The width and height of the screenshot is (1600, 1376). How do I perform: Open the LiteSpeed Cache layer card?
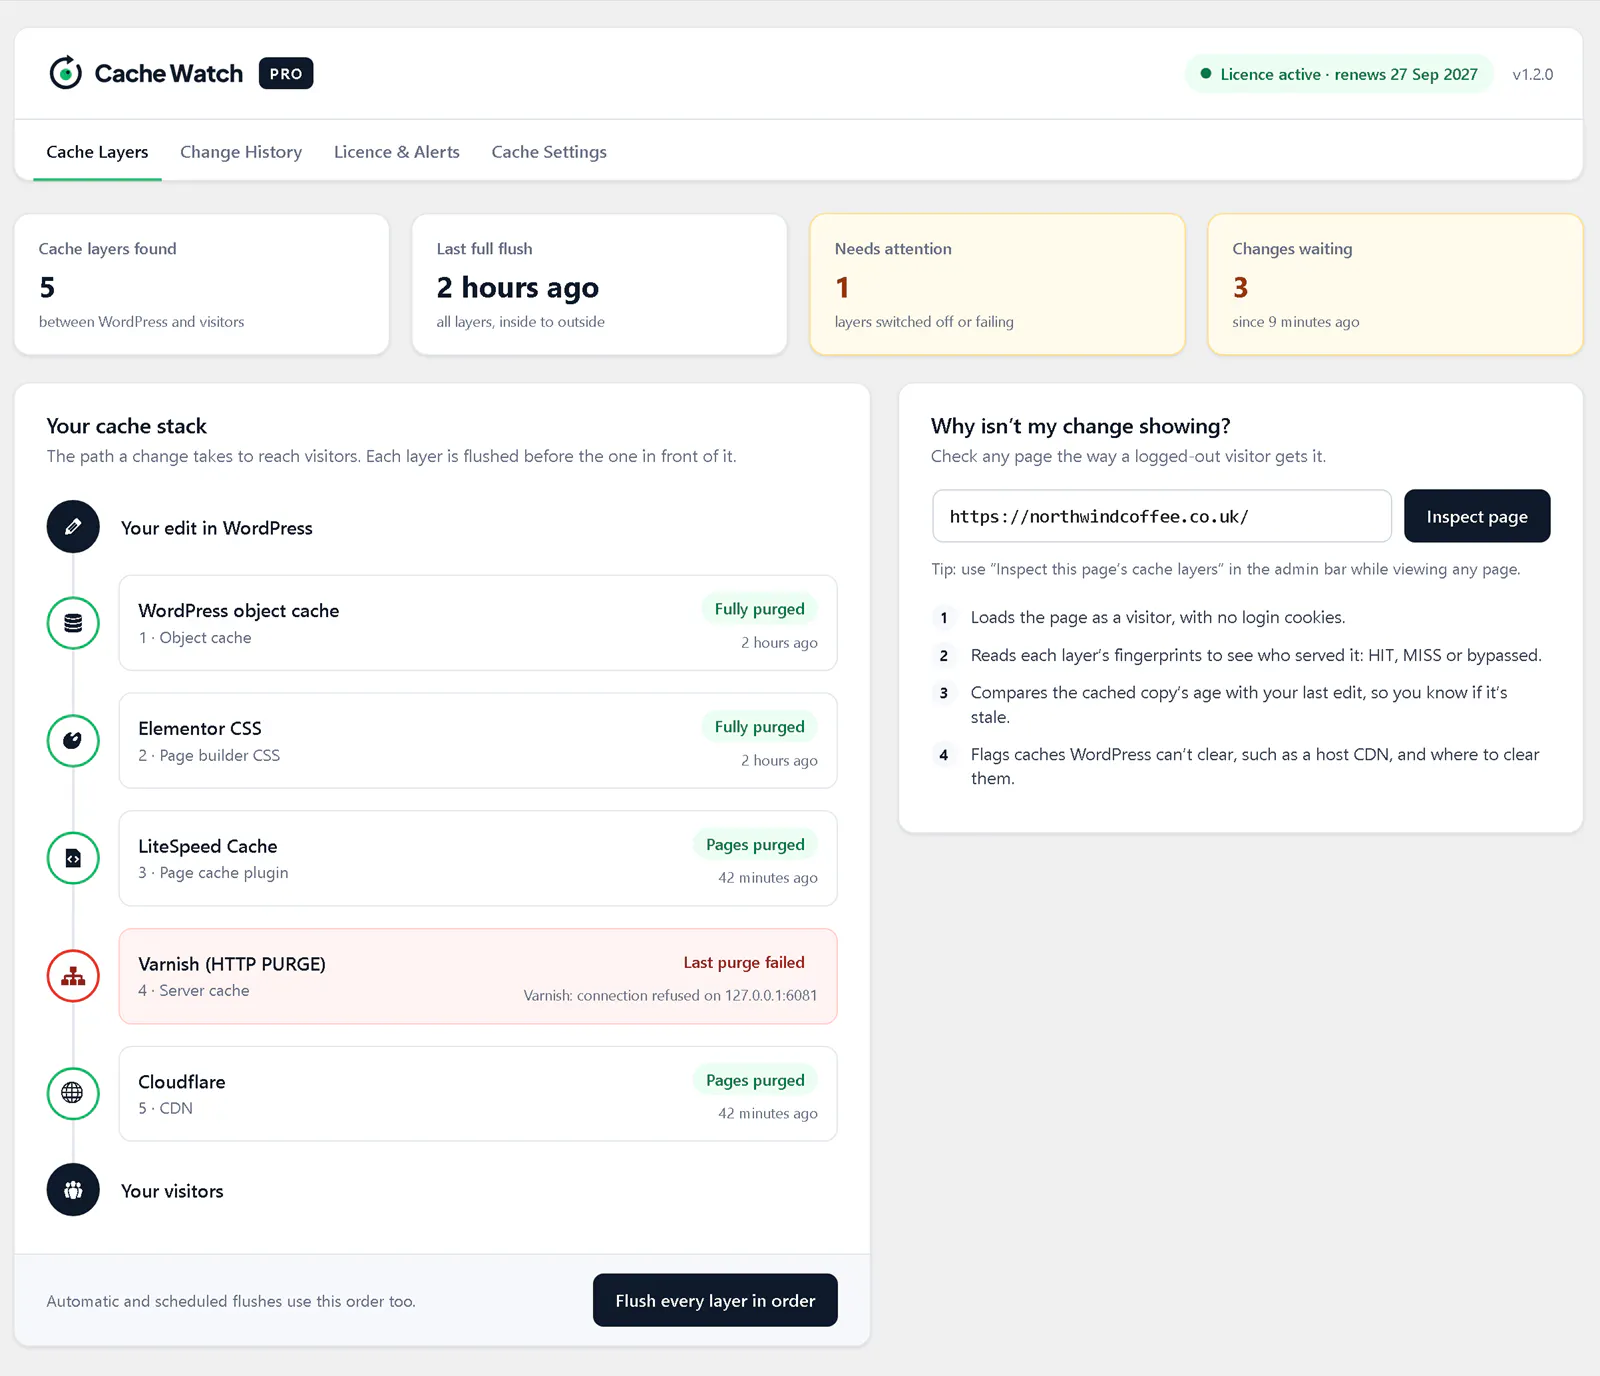(478, 858)
